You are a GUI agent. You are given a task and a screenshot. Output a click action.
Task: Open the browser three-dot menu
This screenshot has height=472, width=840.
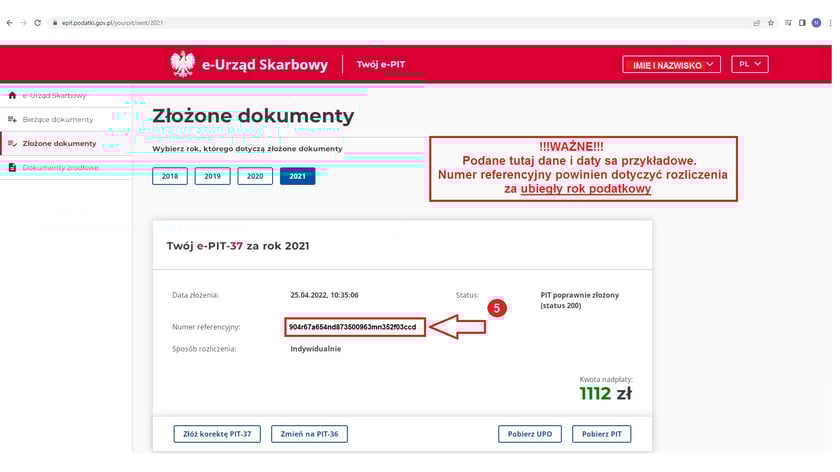(830, 23)
